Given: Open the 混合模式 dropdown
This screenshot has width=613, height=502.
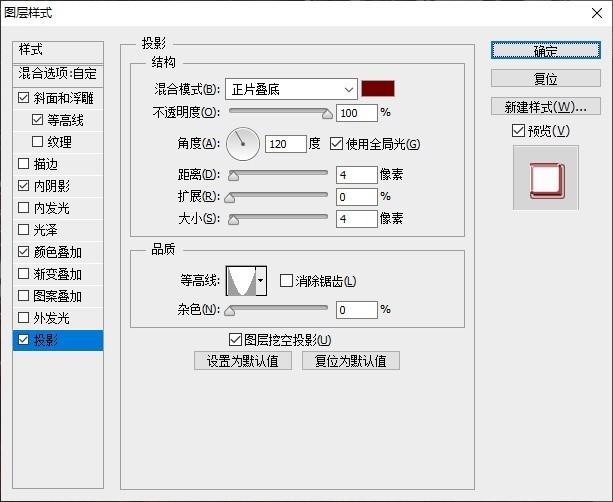Looking at the screenshot, I should (x=290, y=89).
